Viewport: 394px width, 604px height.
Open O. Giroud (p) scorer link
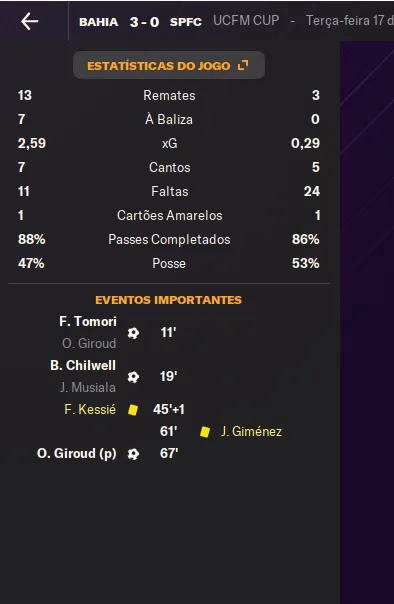coord(77,453)
